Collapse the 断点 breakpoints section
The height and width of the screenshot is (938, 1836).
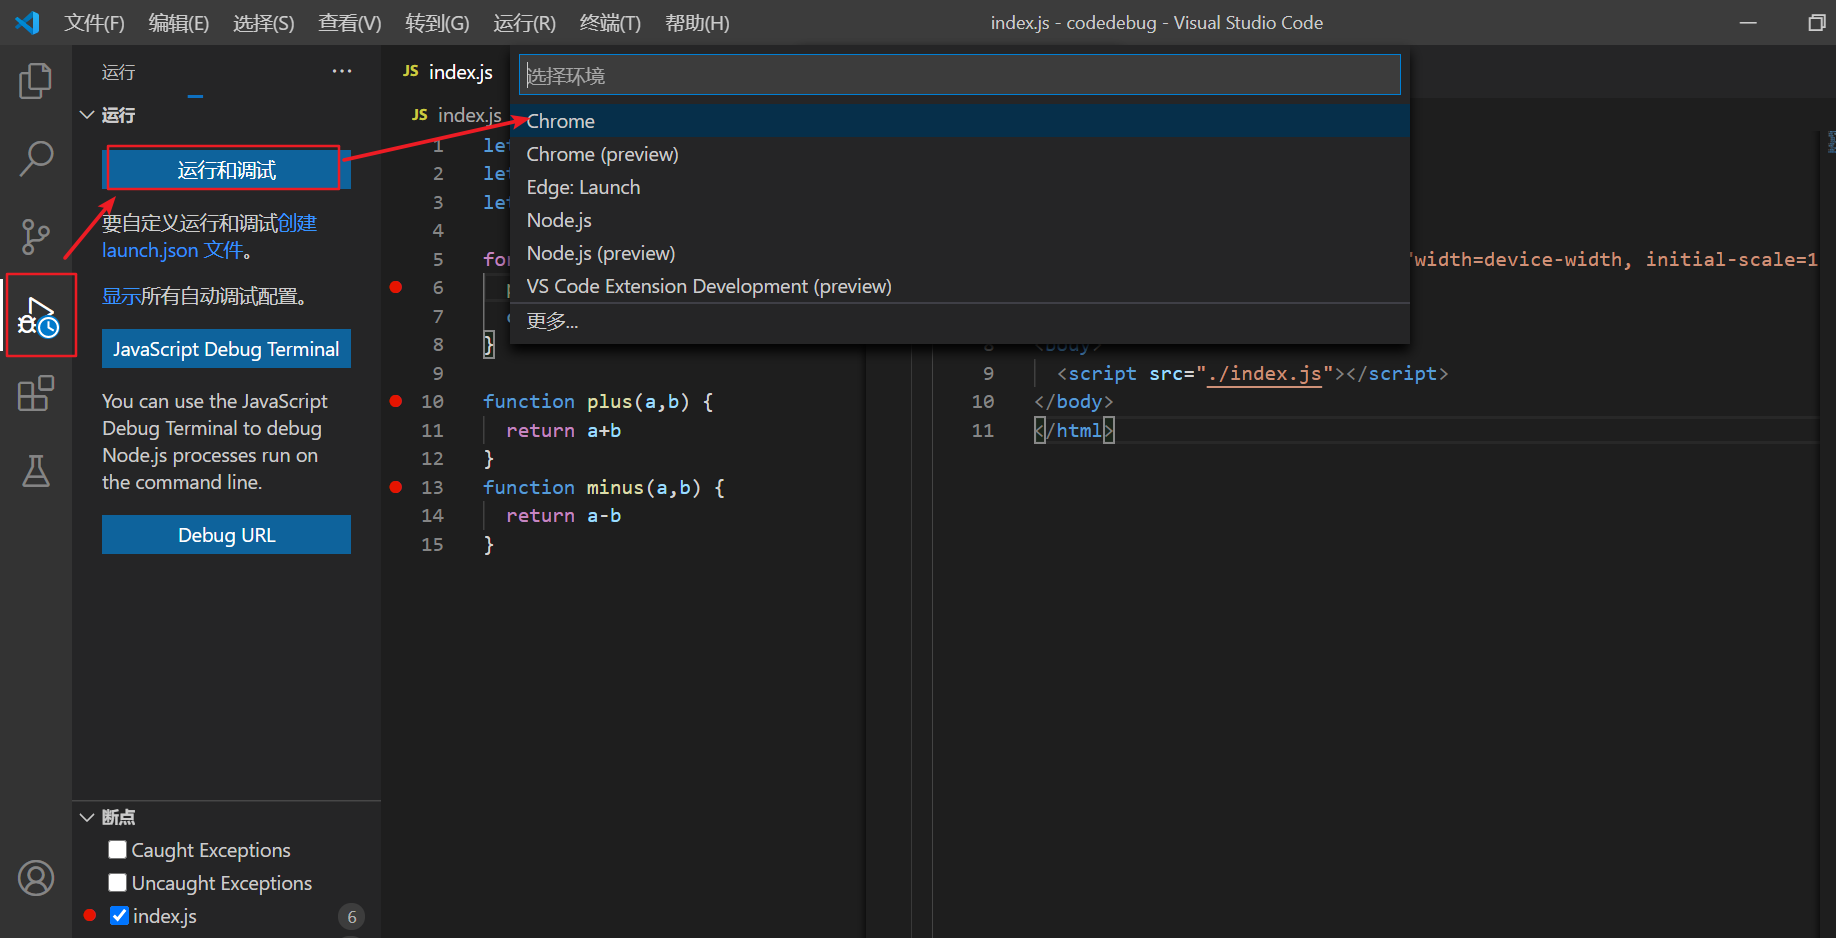pyautogui.click(x=87, y=817)
